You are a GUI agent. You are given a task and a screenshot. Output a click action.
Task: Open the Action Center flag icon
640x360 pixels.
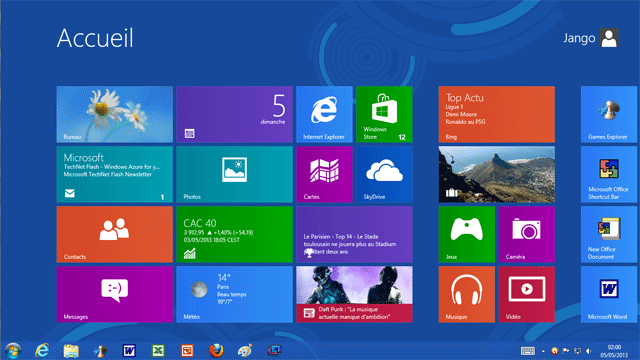tap(566, 351)
